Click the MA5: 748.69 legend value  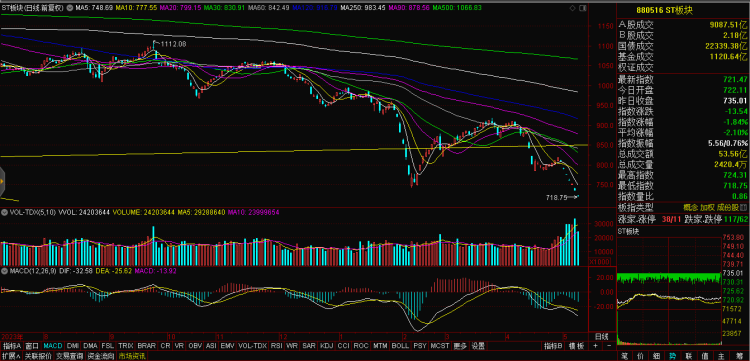[94, 8]
